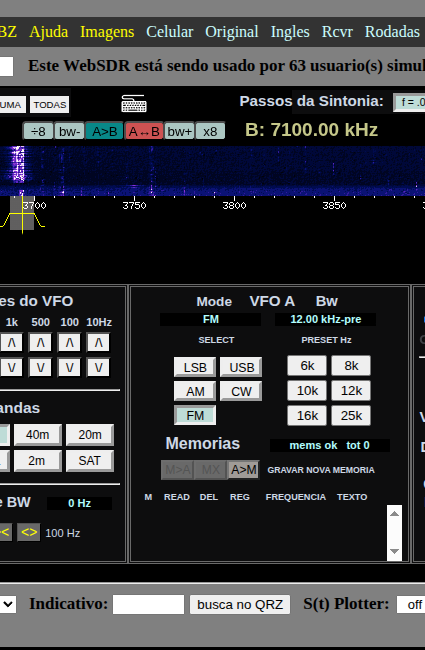Click the memory list scrollbar down arrow
Screen dimensions: 425x650
click(x=394, y=551)
